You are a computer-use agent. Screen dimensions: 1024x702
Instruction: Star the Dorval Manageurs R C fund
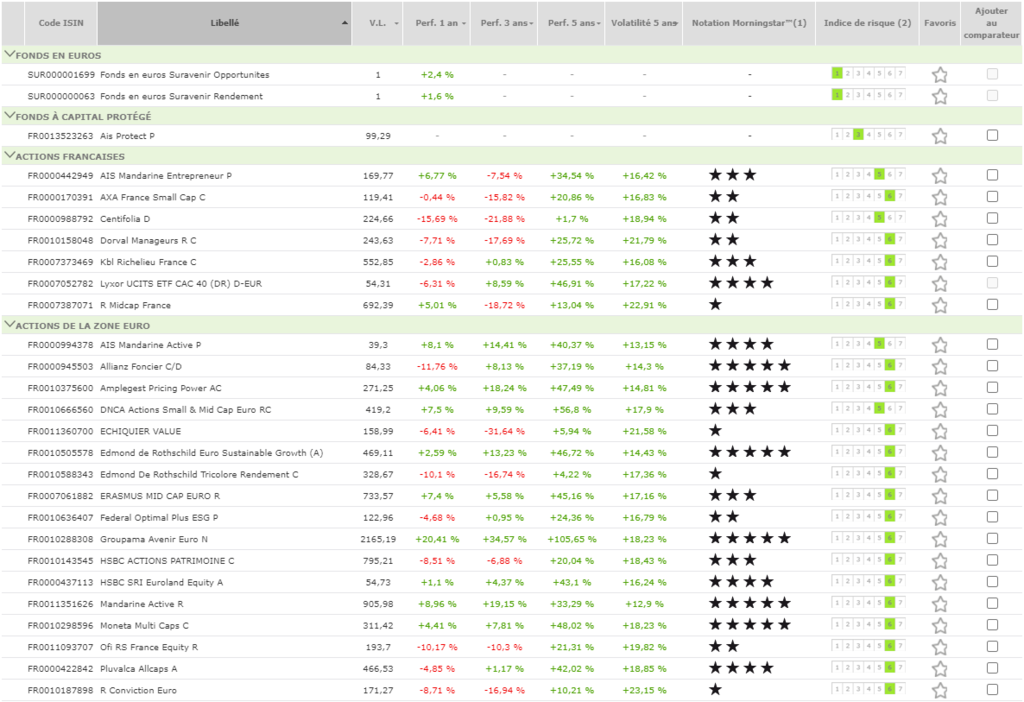[940, 240]
